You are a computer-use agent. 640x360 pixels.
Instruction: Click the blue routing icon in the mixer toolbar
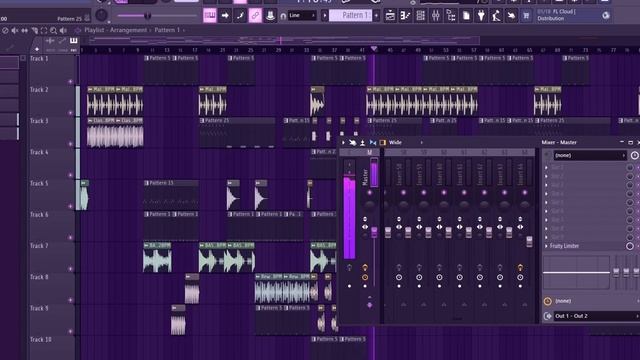point(373,142)
